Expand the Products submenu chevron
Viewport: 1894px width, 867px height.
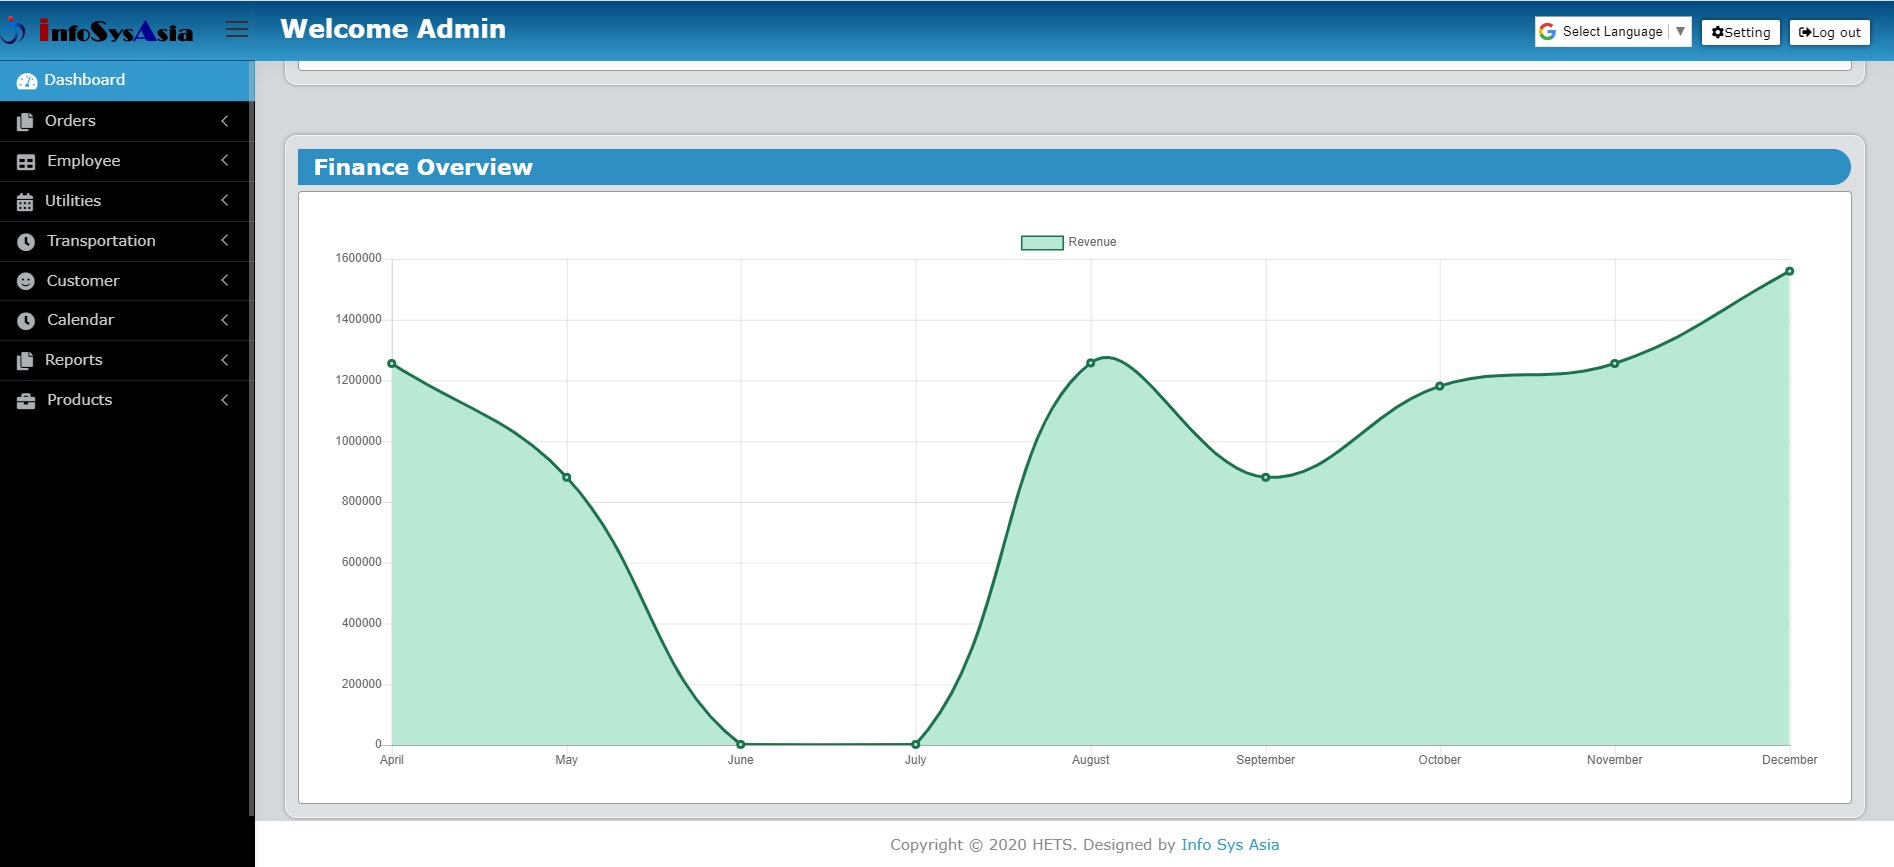click(x=225, y=400)
